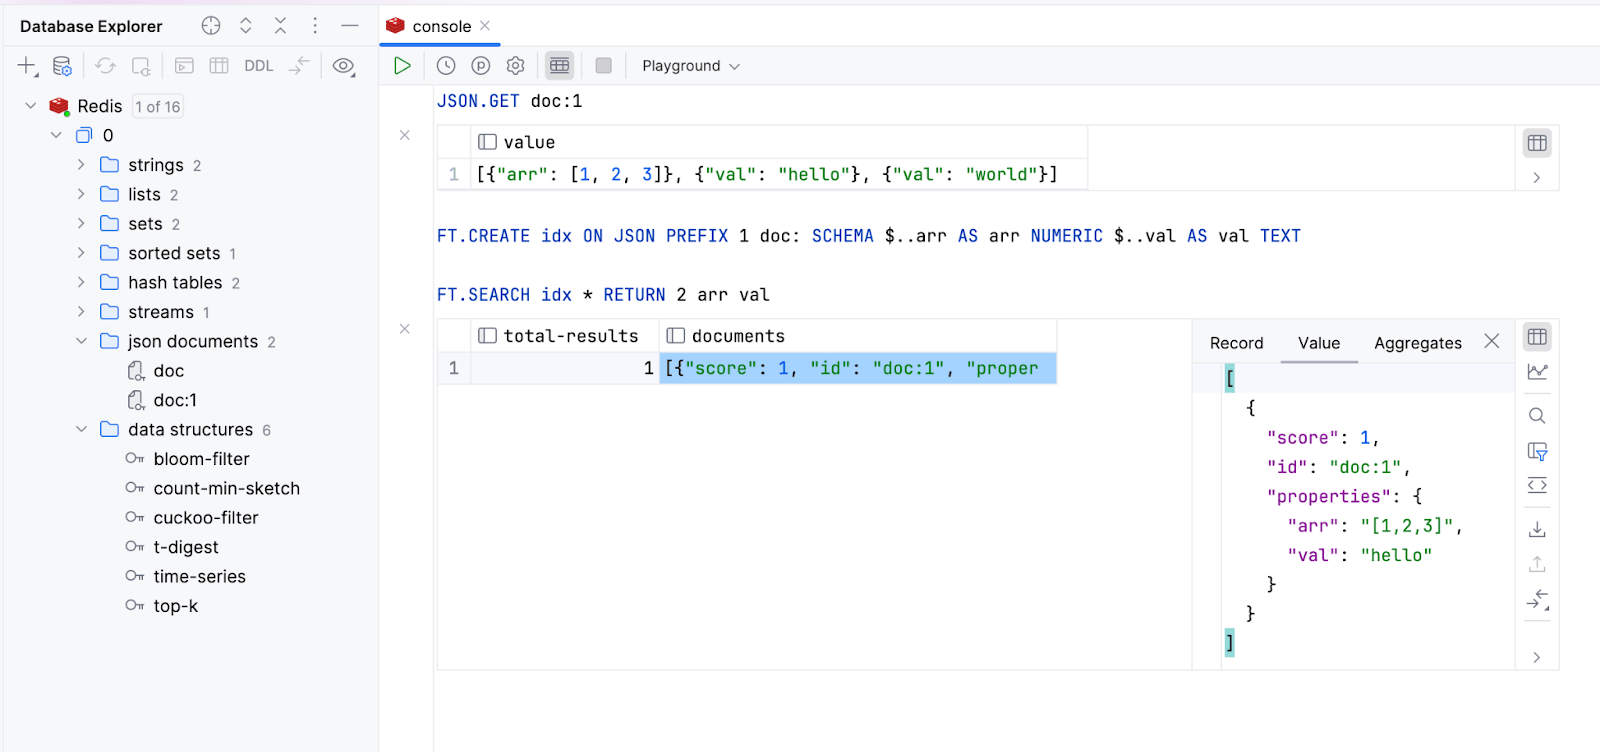Expand the strings folder
This screenshot has height=752, width=1600.
(x=81, y=165)
